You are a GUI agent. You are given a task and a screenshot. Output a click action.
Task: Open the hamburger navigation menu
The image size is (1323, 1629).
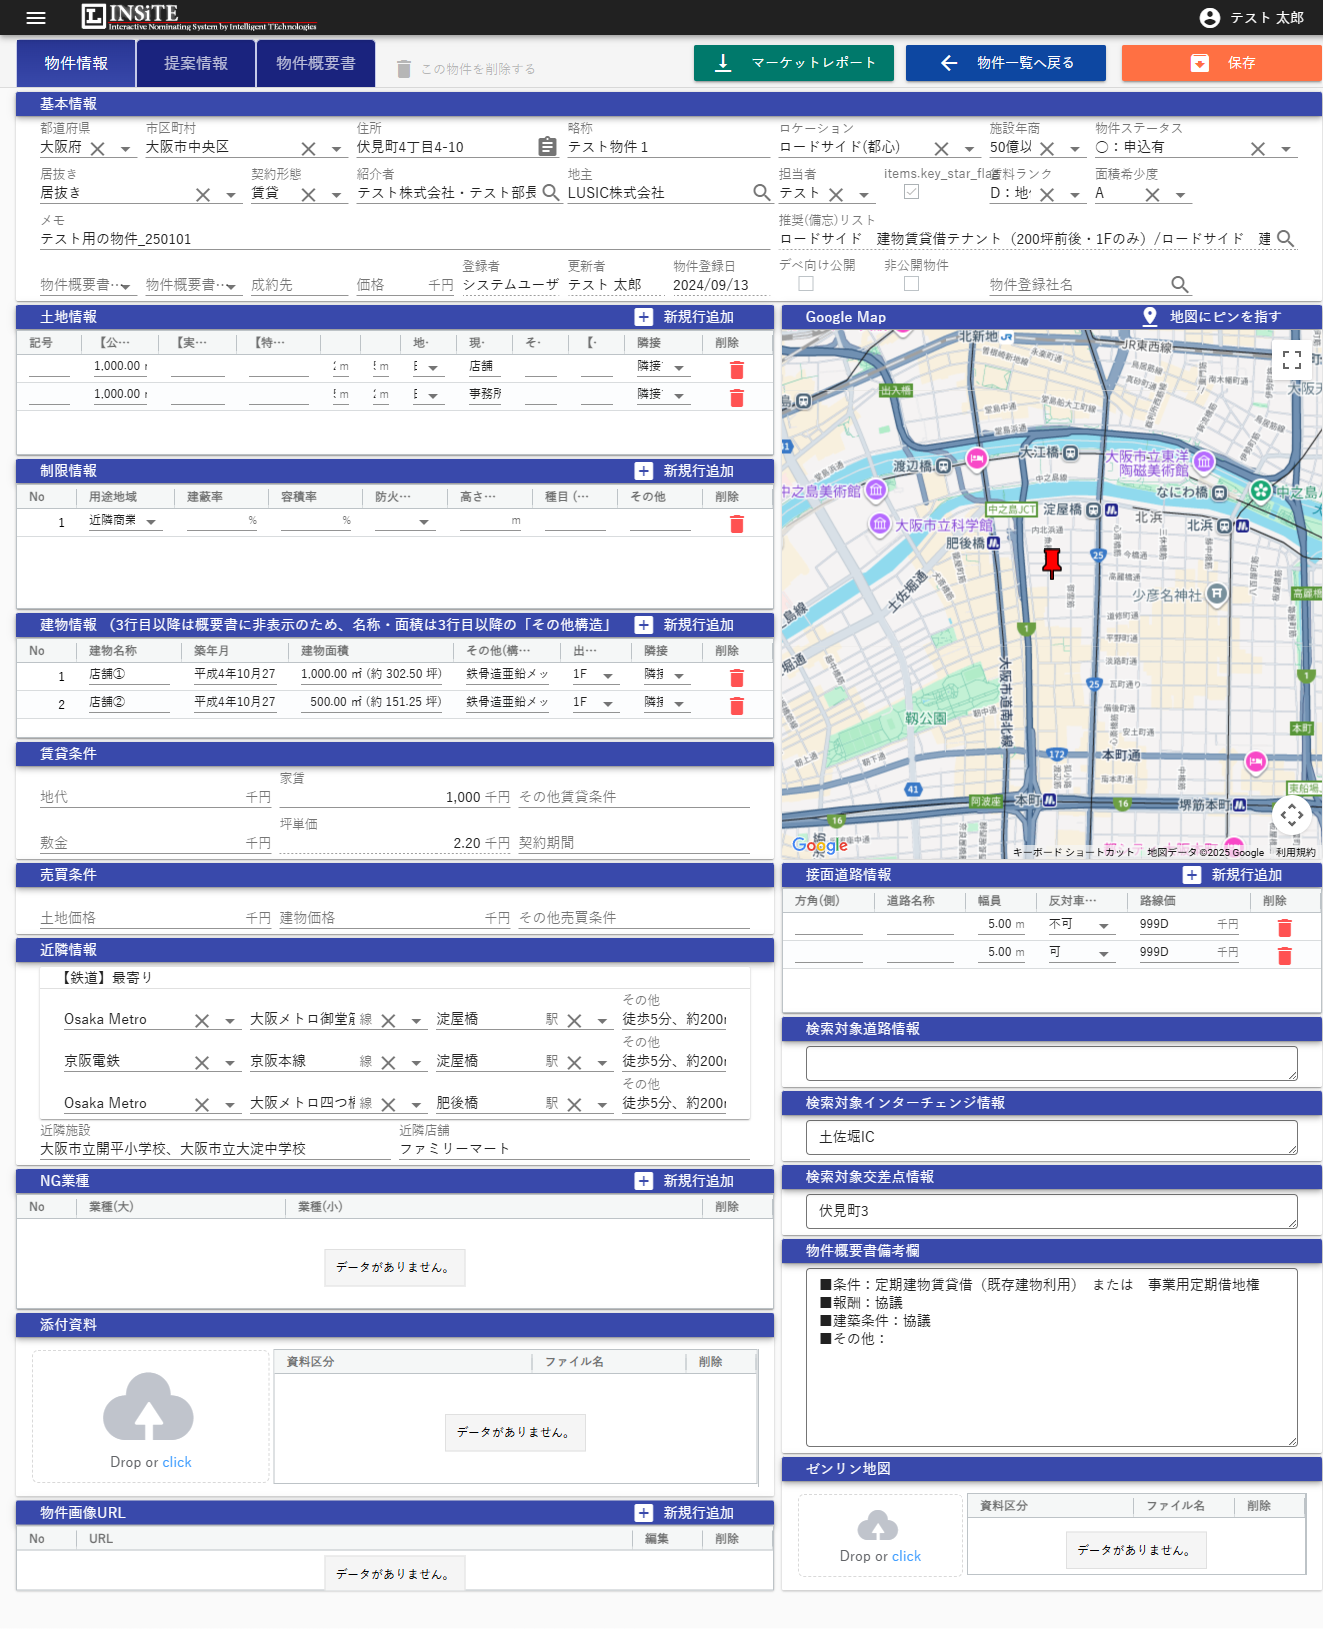coord(36,17)
